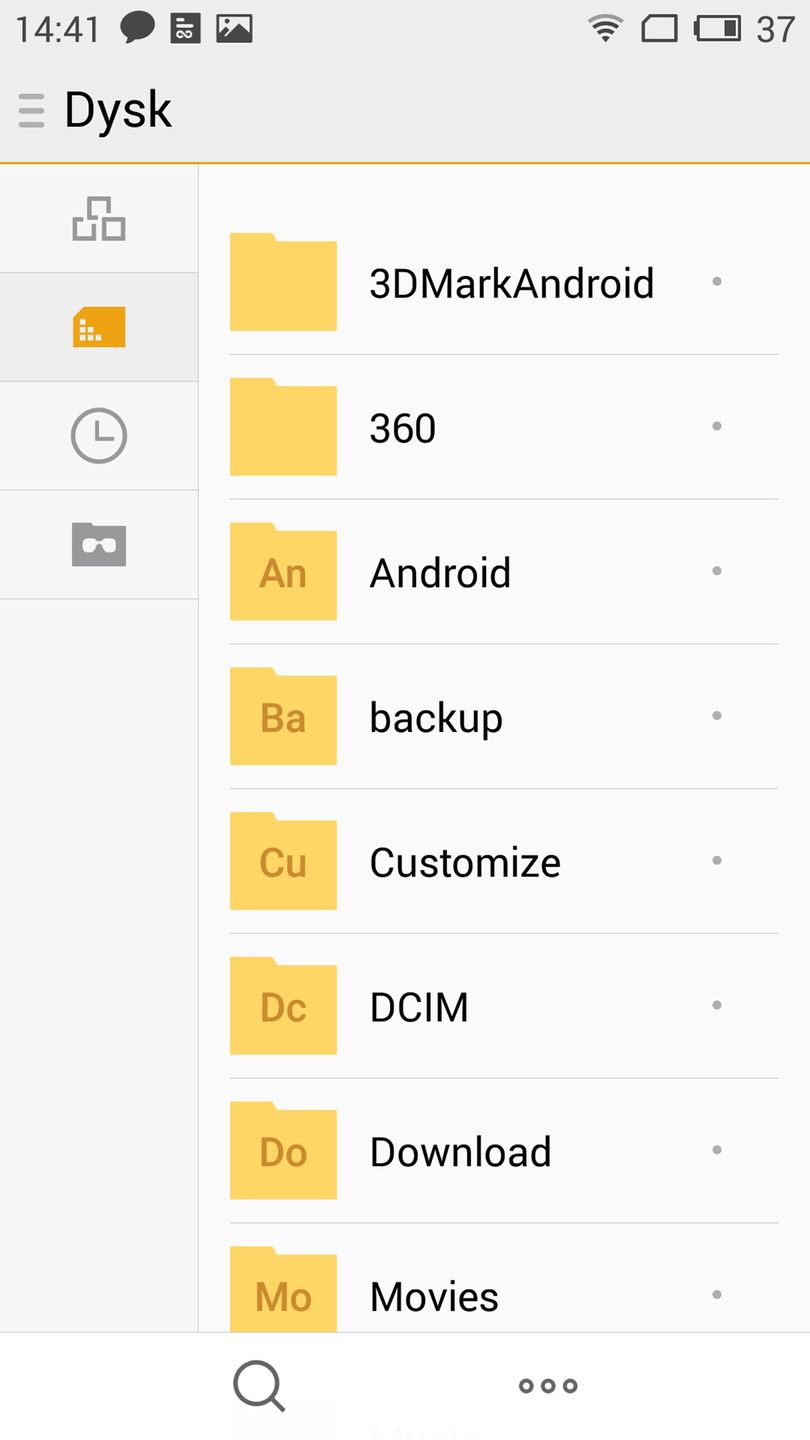Screen dimensions: 810x1440
Task: Open the Movies folder
Action: pyautogui.click(x=434, y=1296)
